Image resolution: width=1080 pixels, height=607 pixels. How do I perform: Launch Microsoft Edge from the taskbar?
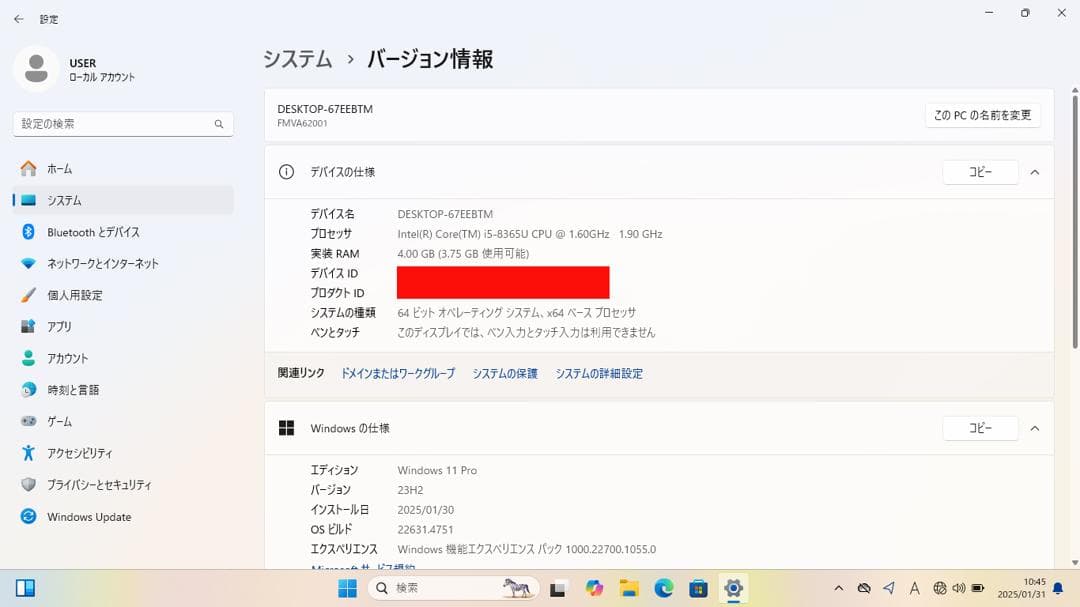[x=663, y=587]
